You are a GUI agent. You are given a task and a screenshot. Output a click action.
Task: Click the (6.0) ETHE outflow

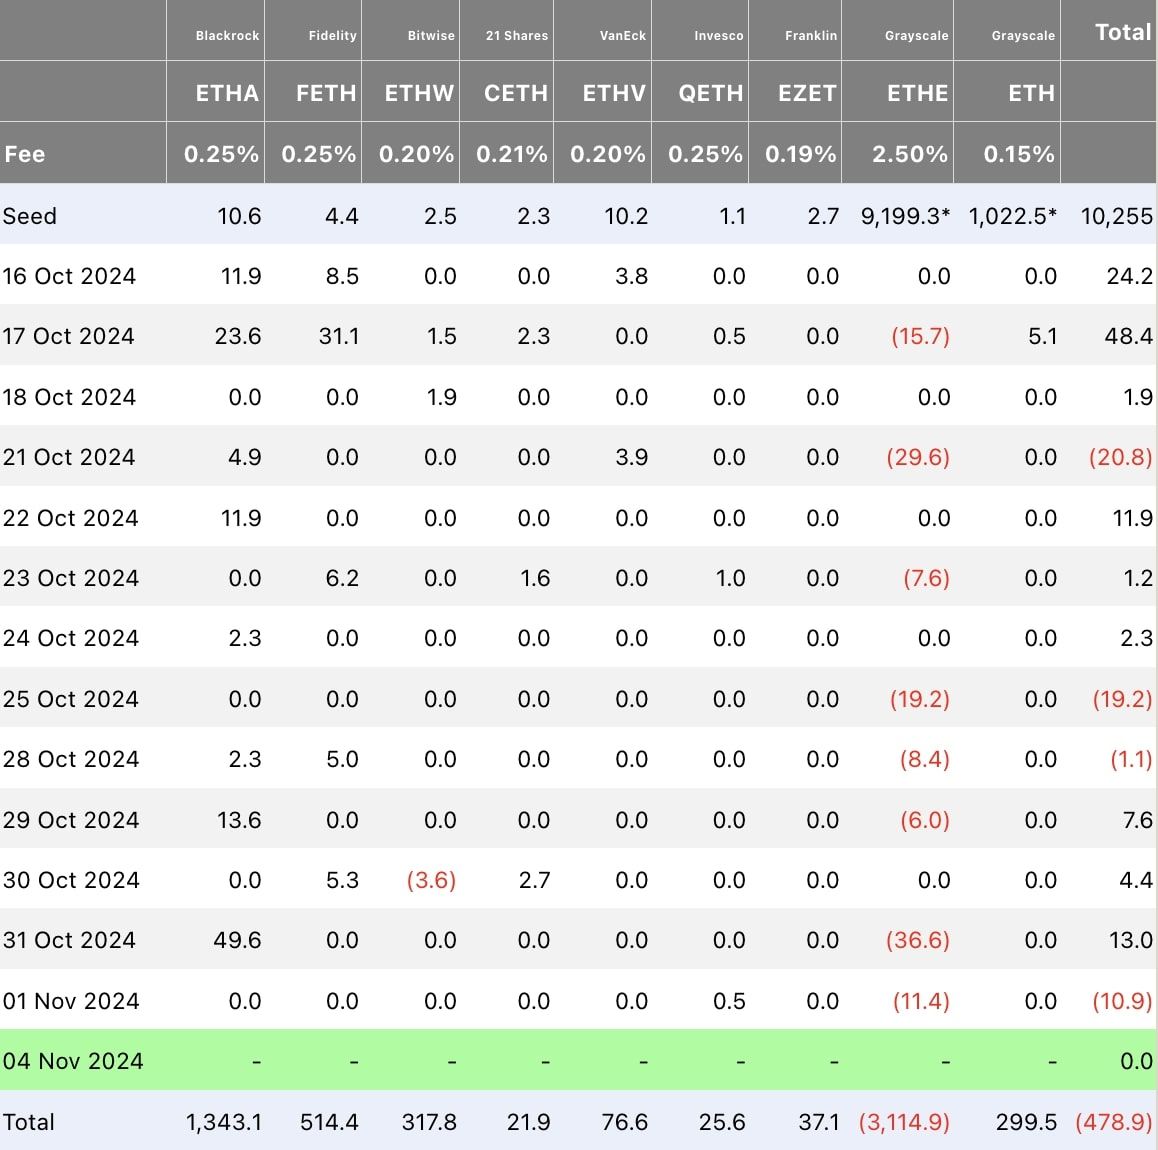coord(925,821)
